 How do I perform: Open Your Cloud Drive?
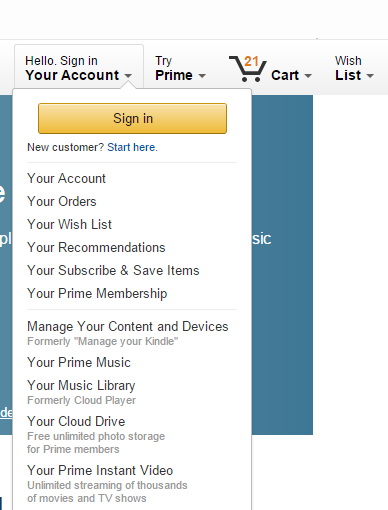pyautogui.click(x=76, y=422)
